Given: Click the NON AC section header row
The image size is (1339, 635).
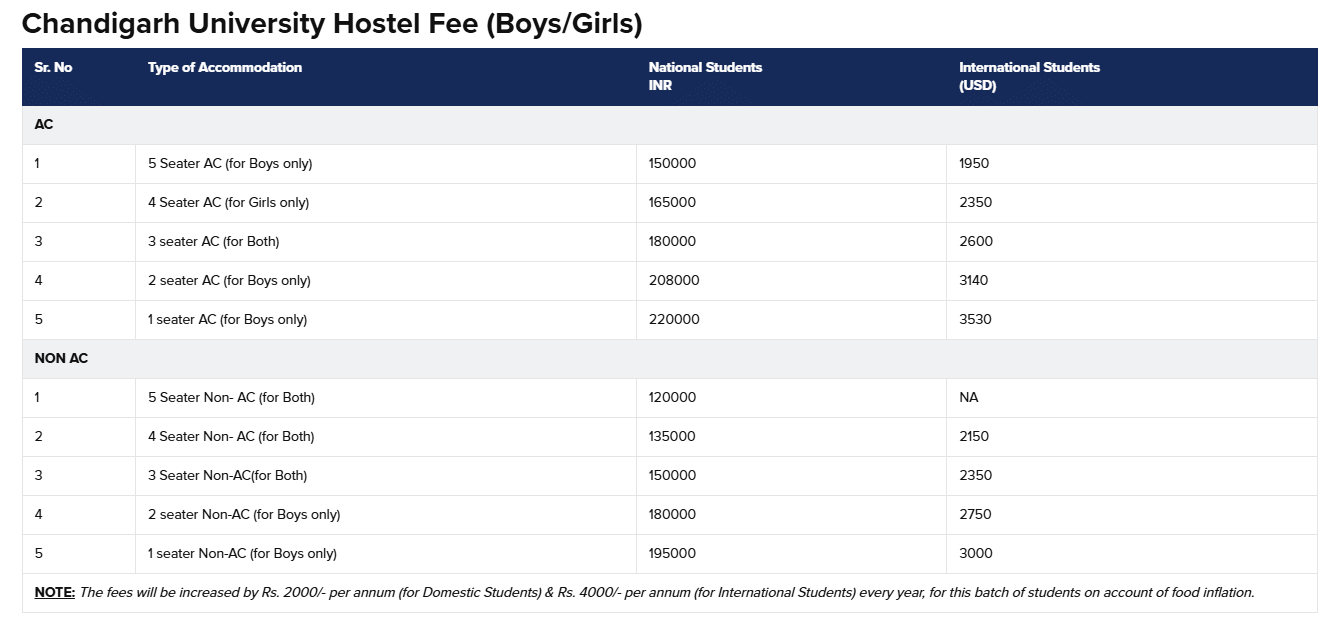Looking at the screenshot, I should tap(670, 358).
